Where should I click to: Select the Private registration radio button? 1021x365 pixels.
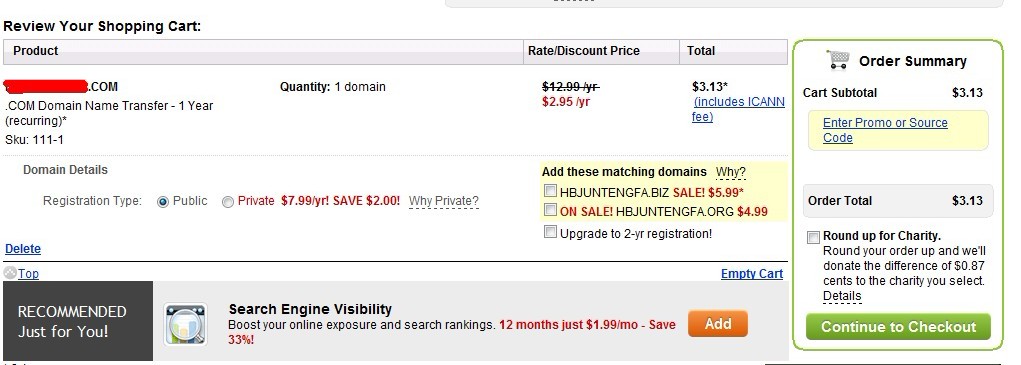coord(227,202)
